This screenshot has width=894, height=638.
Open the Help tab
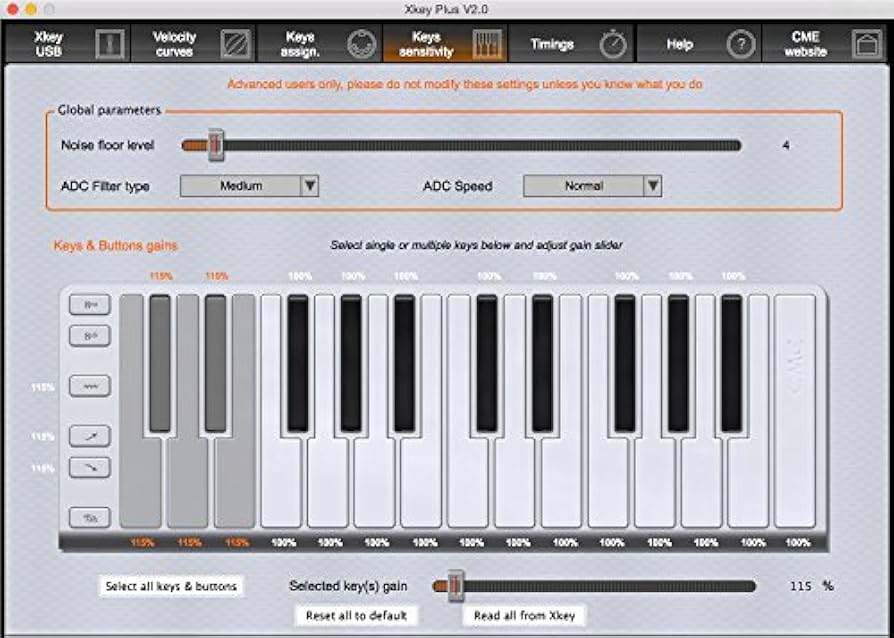(699, 44)
